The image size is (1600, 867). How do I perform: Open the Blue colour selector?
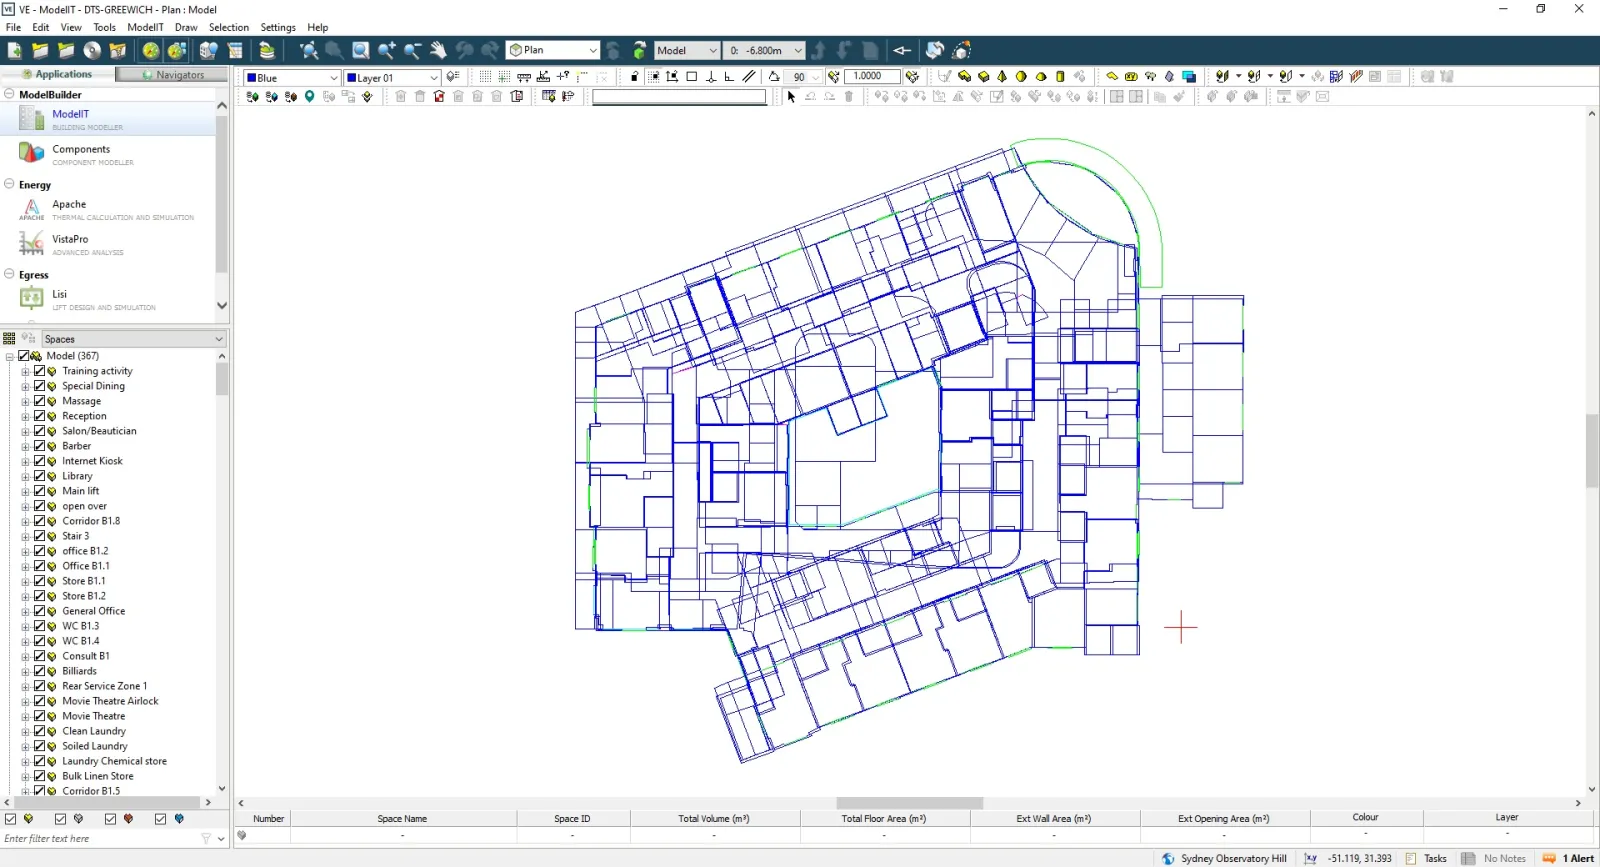[x=292, y=77]
